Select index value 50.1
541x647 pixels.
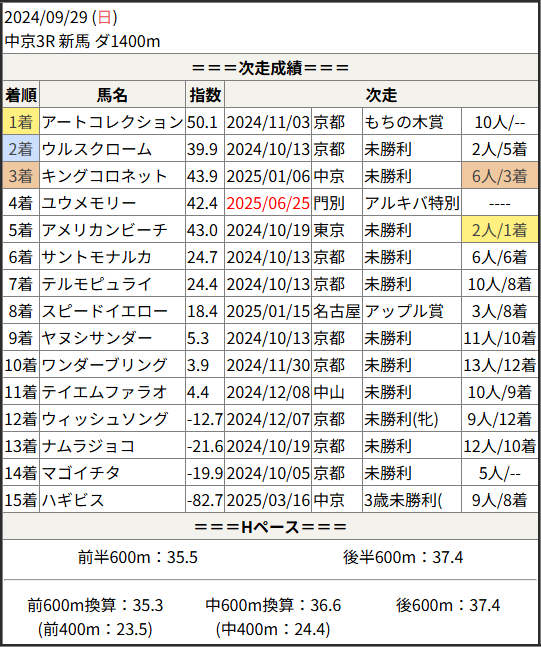click(x=202, y=122)
